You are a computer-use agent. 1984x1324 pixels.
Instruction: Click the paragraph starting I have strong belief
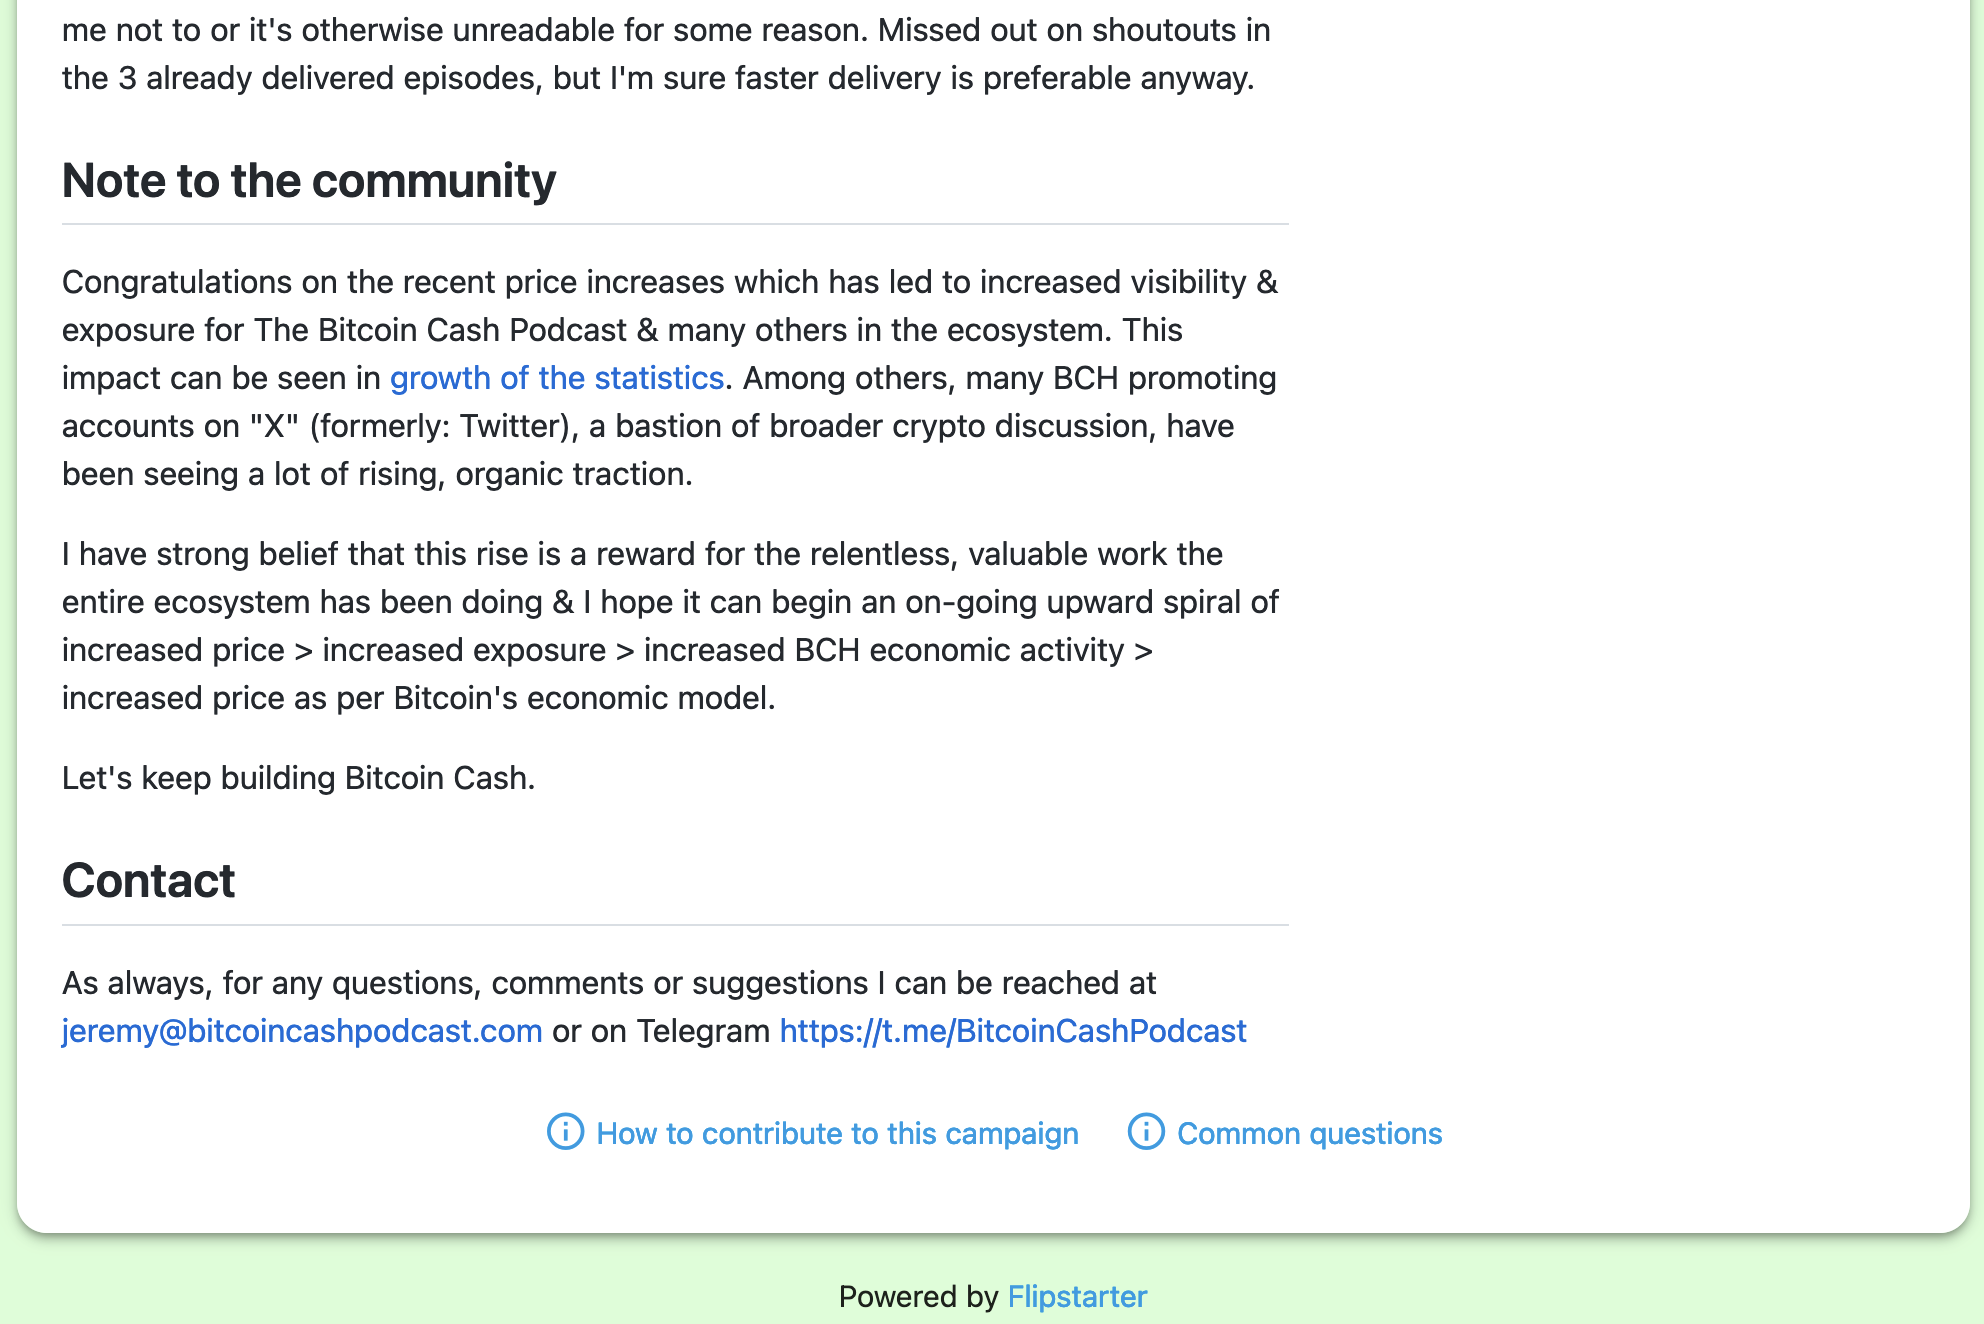pyautogui.click(x=670, y=602)
